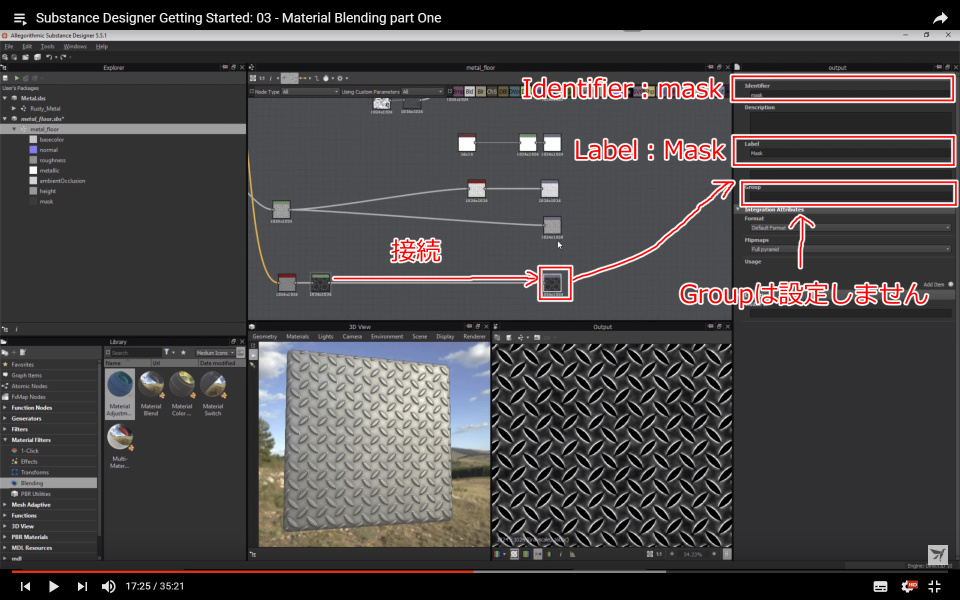This screenshot has width=960, height=600.
Task: Collapse the Integration Attributes section
Action: pyautogui.click(x=738, y=209)
